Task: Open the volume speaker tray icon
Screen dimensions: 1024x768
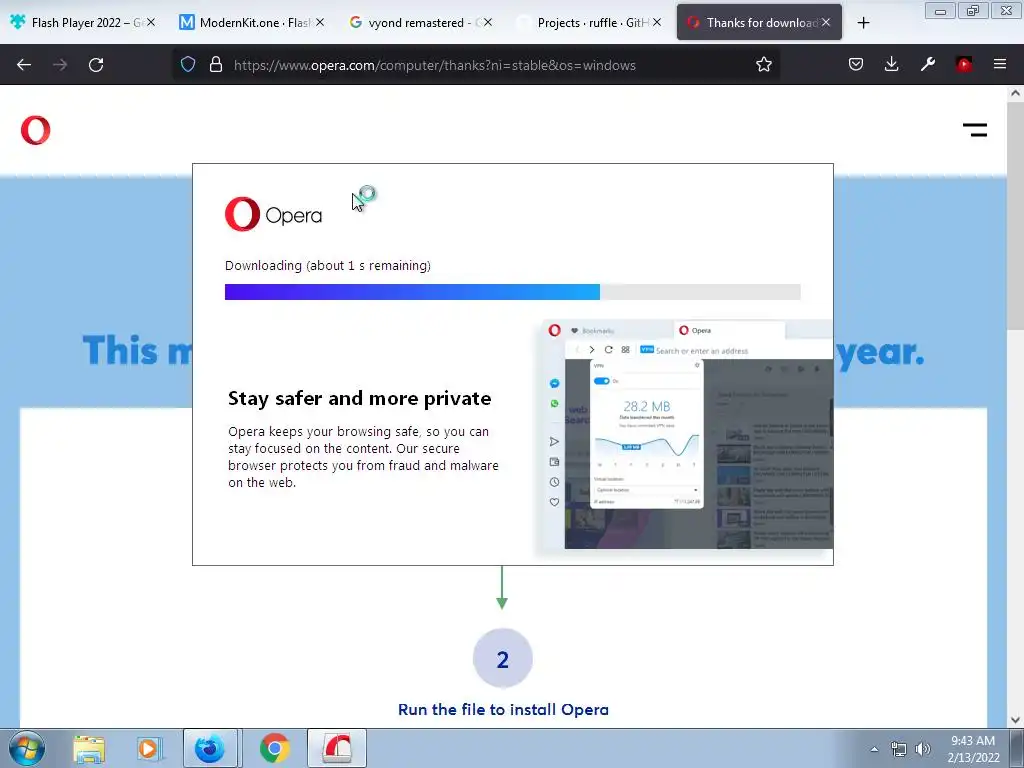Action: pyautogui.click(x=922, y=749)
